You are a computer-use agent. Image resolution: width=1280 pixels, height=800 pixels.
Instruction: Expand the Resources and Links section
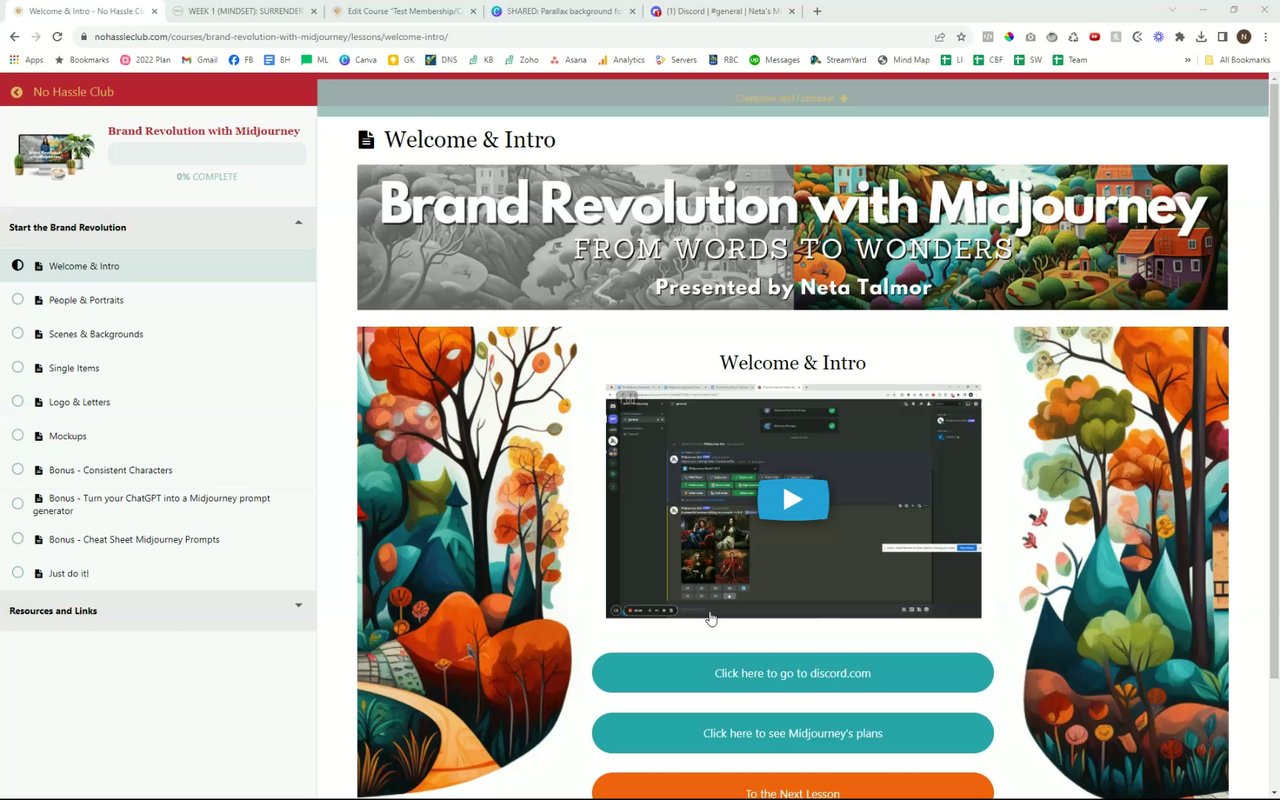coord(298,605)
